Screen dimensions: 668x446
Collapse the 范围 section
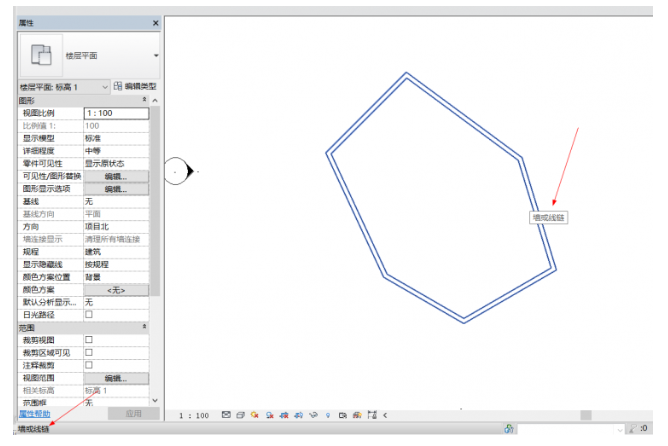click(x=144, y=327)
